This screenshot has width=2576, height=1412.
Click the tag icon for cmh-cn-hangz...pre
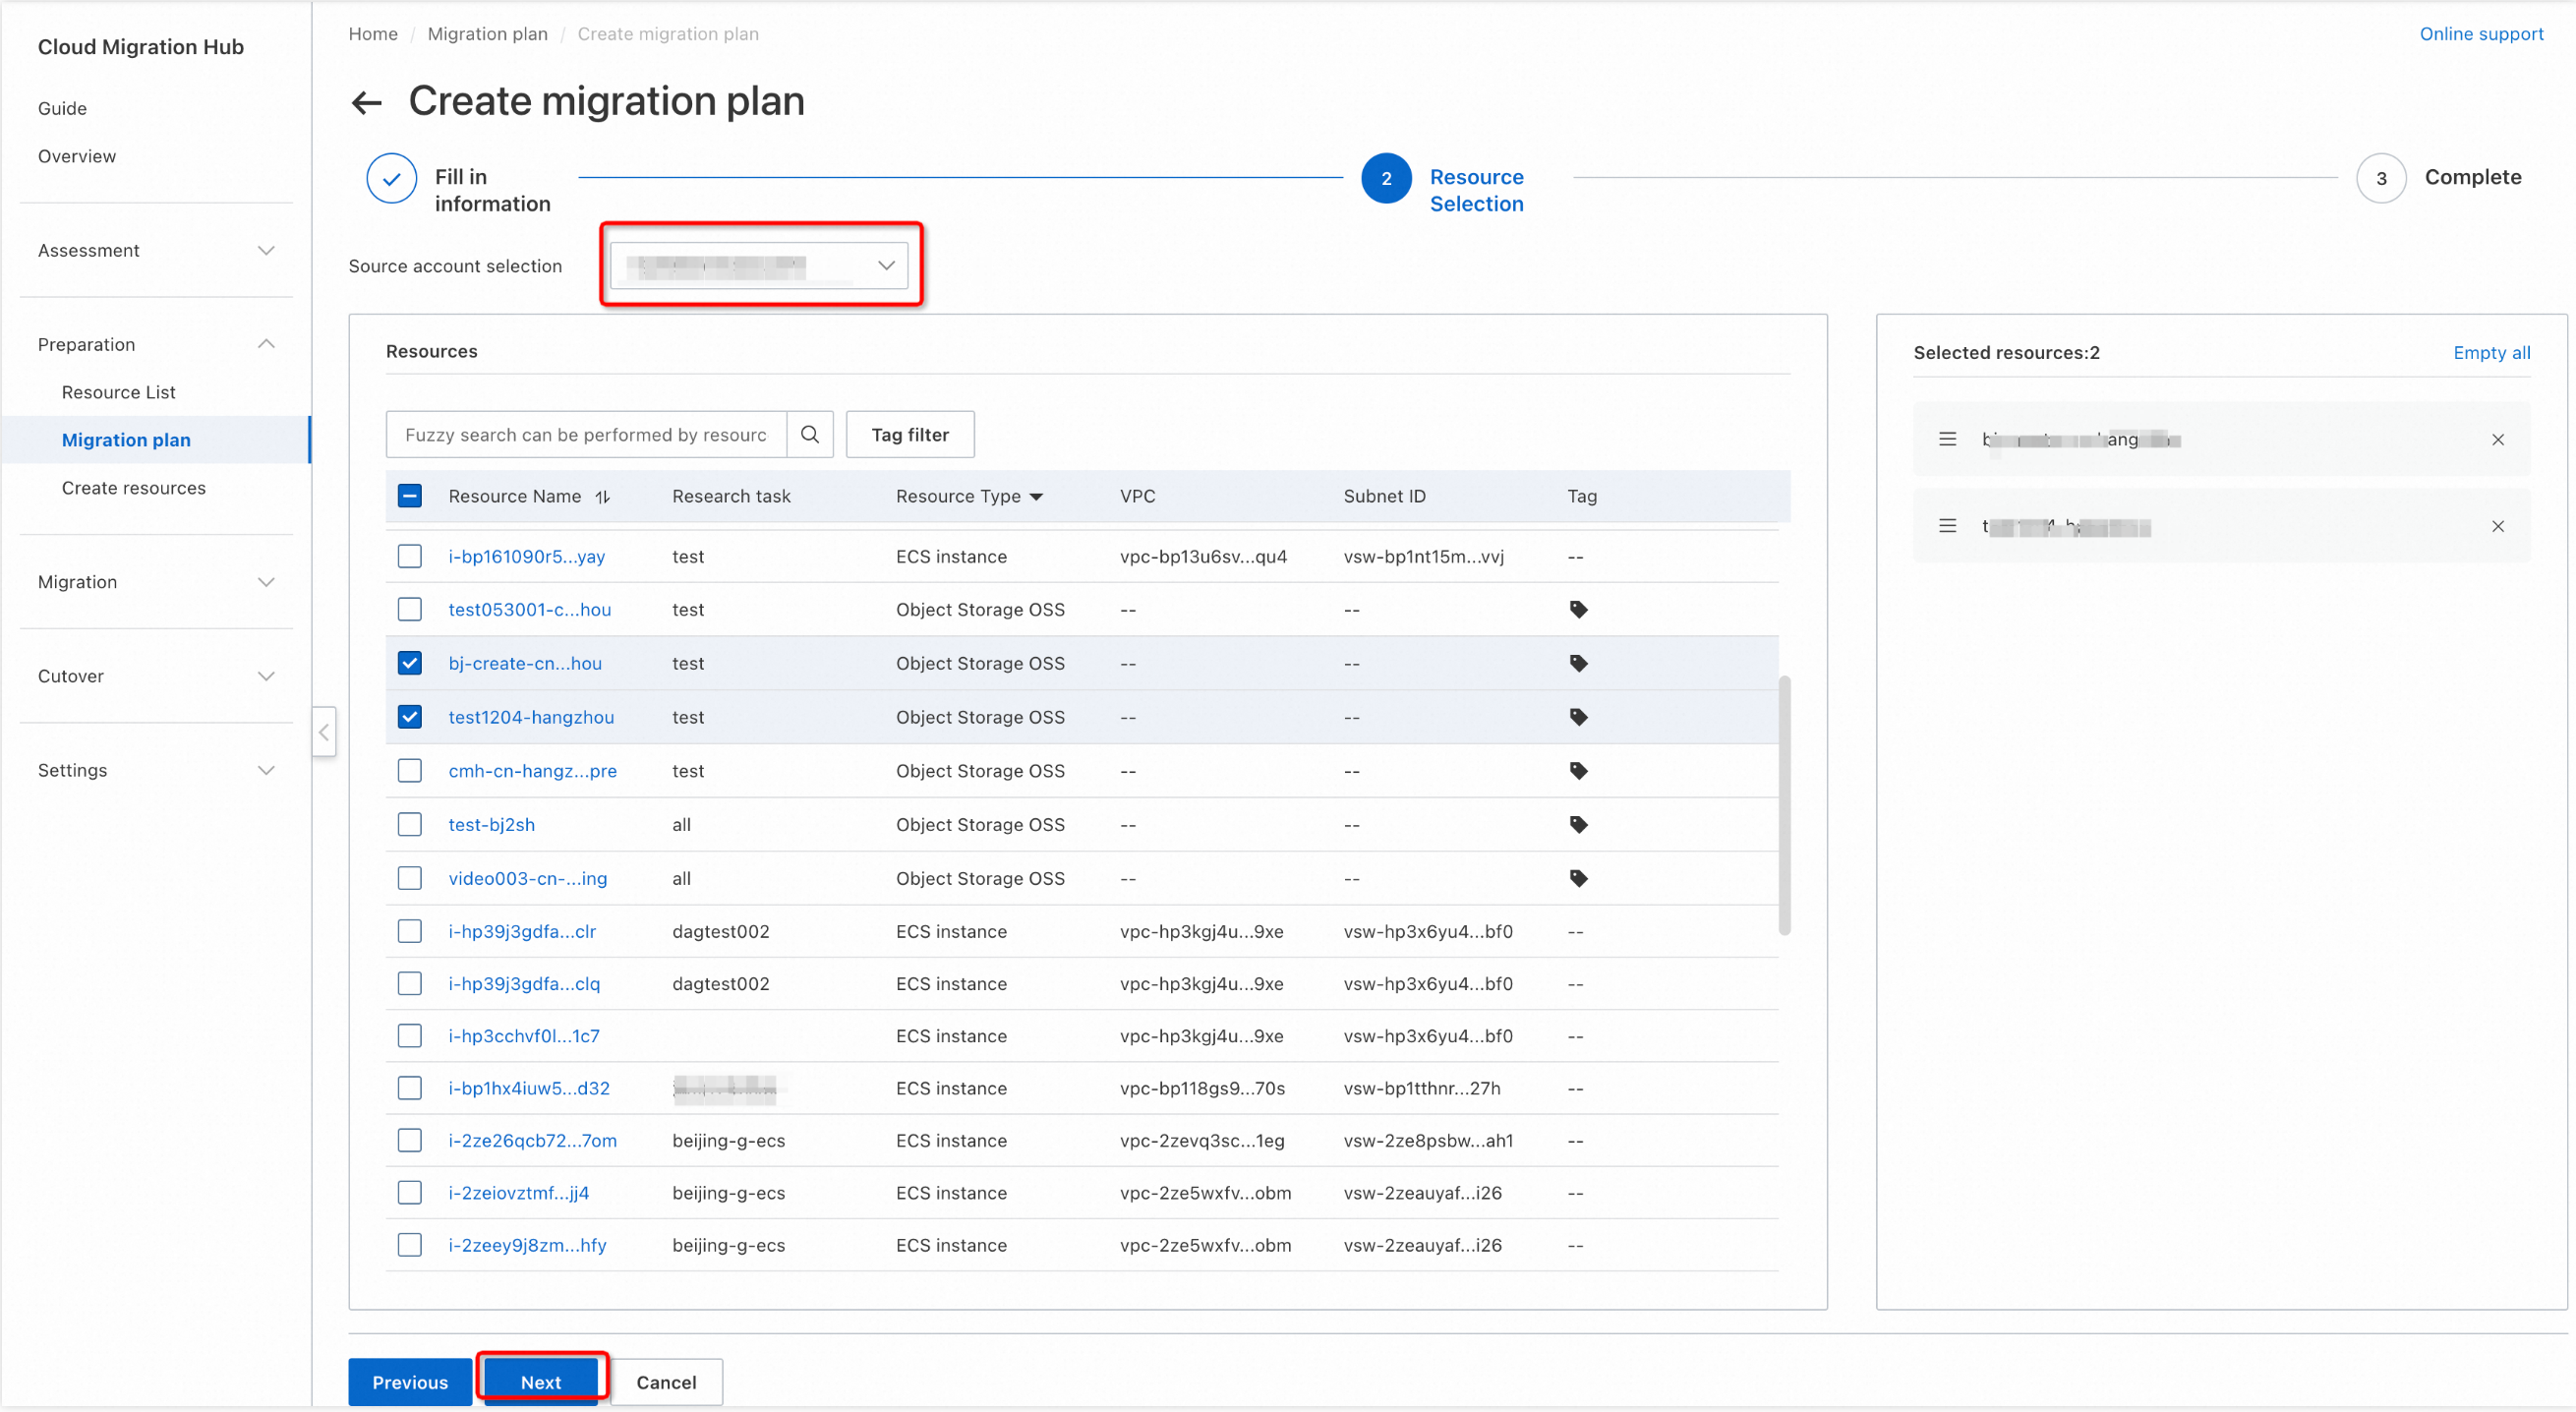click(1578, 771)
